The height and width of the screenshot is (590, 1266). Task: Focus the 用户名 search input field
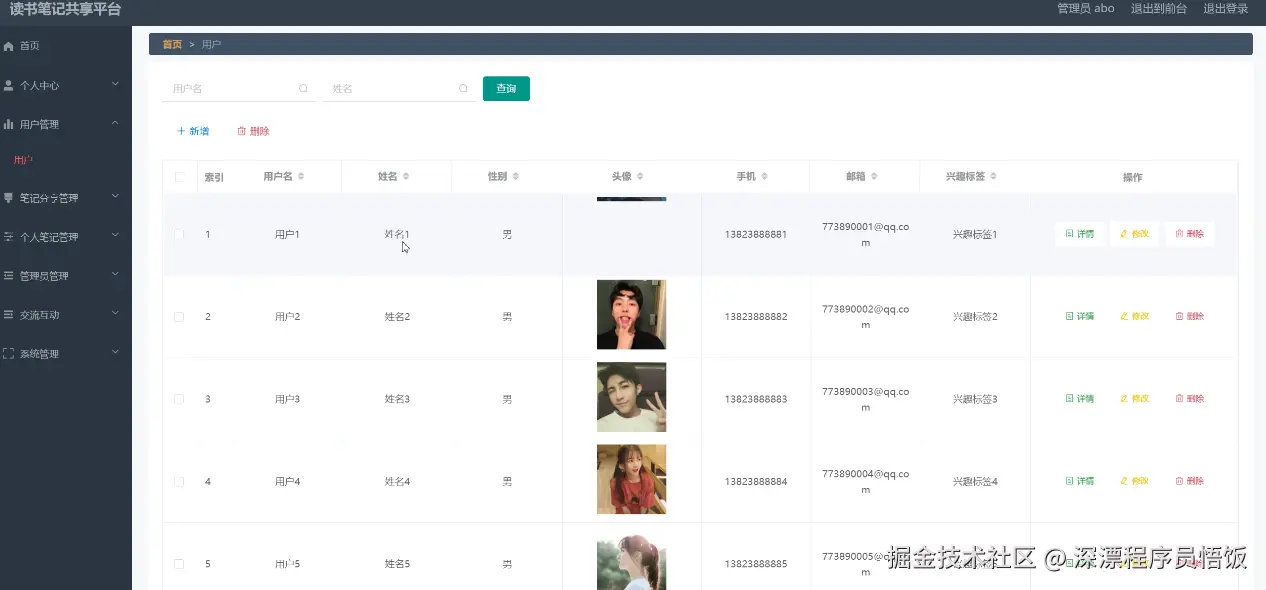tap(238, 88)
